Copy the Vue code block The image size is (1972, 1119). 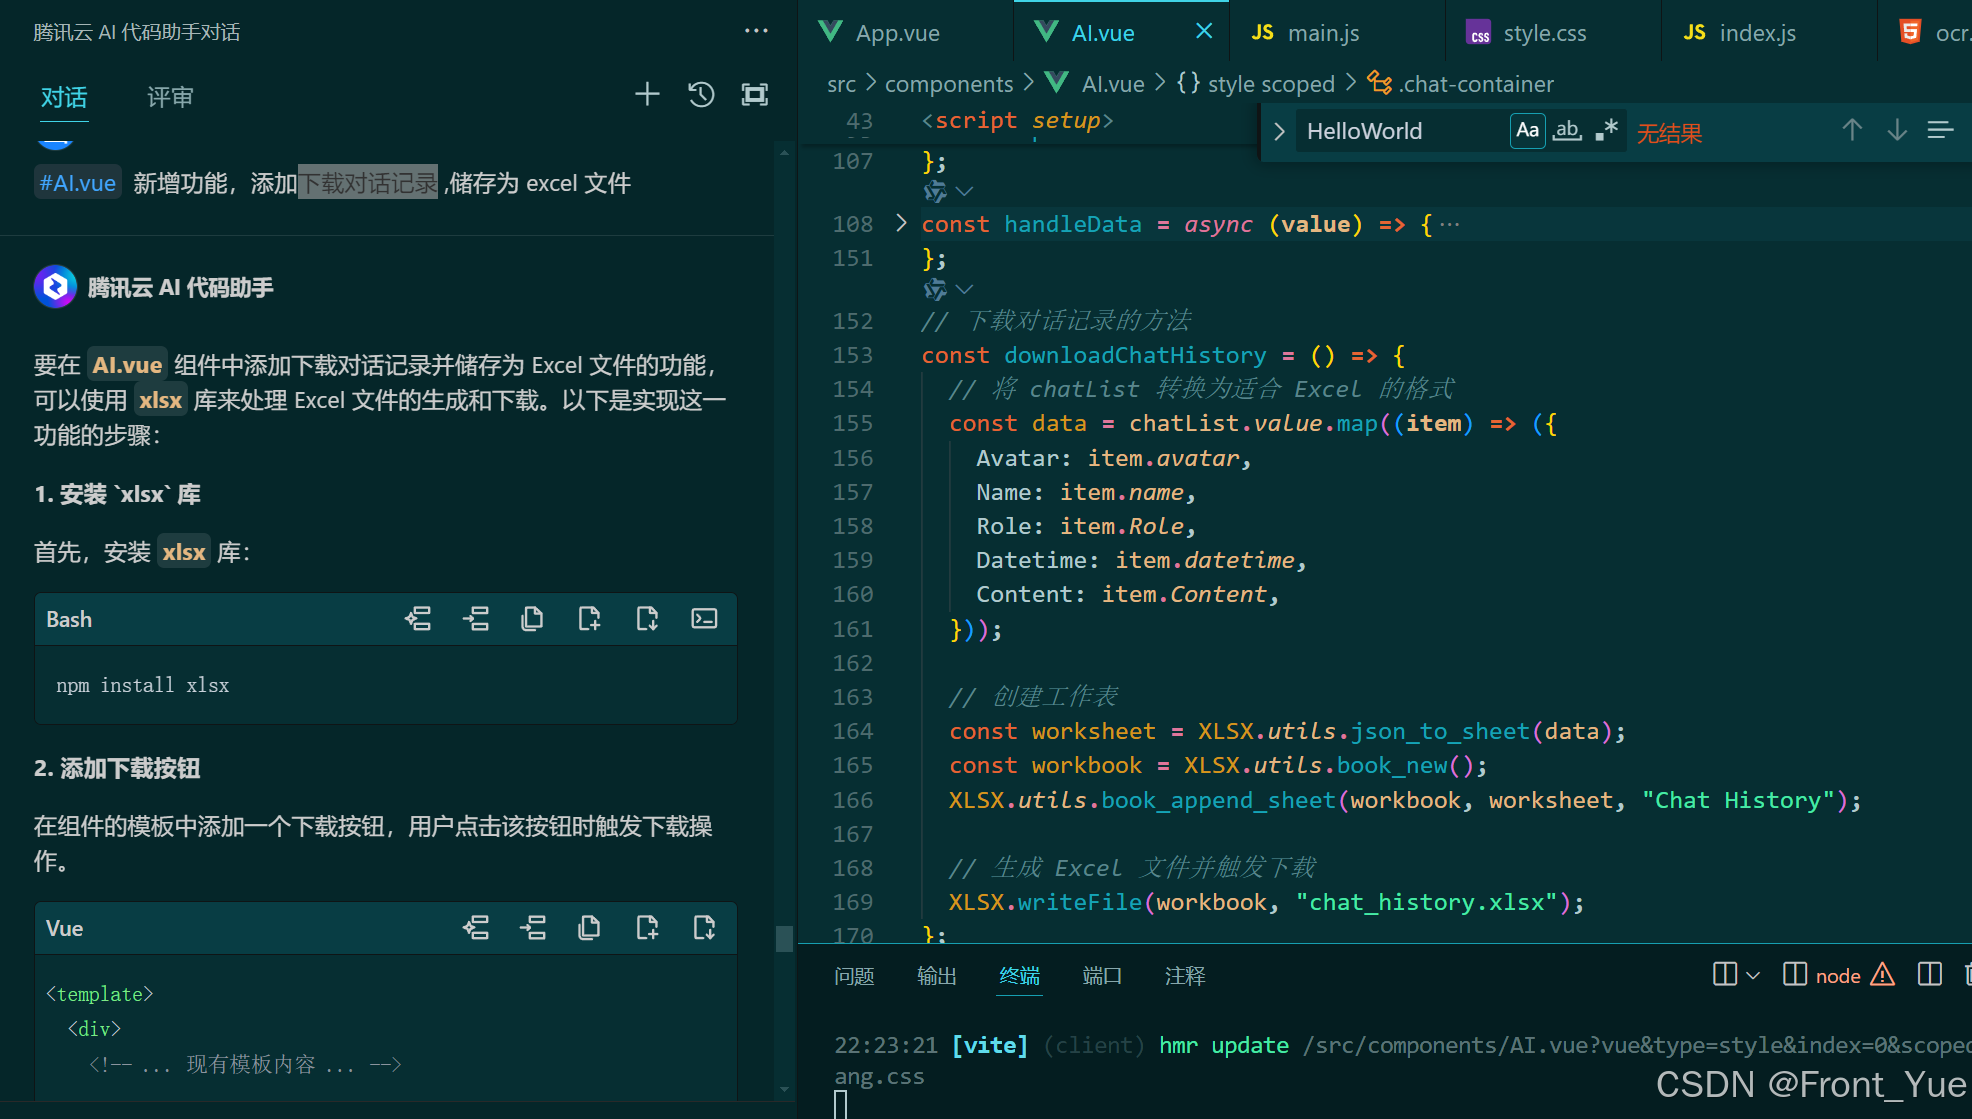tap(589, 928)
